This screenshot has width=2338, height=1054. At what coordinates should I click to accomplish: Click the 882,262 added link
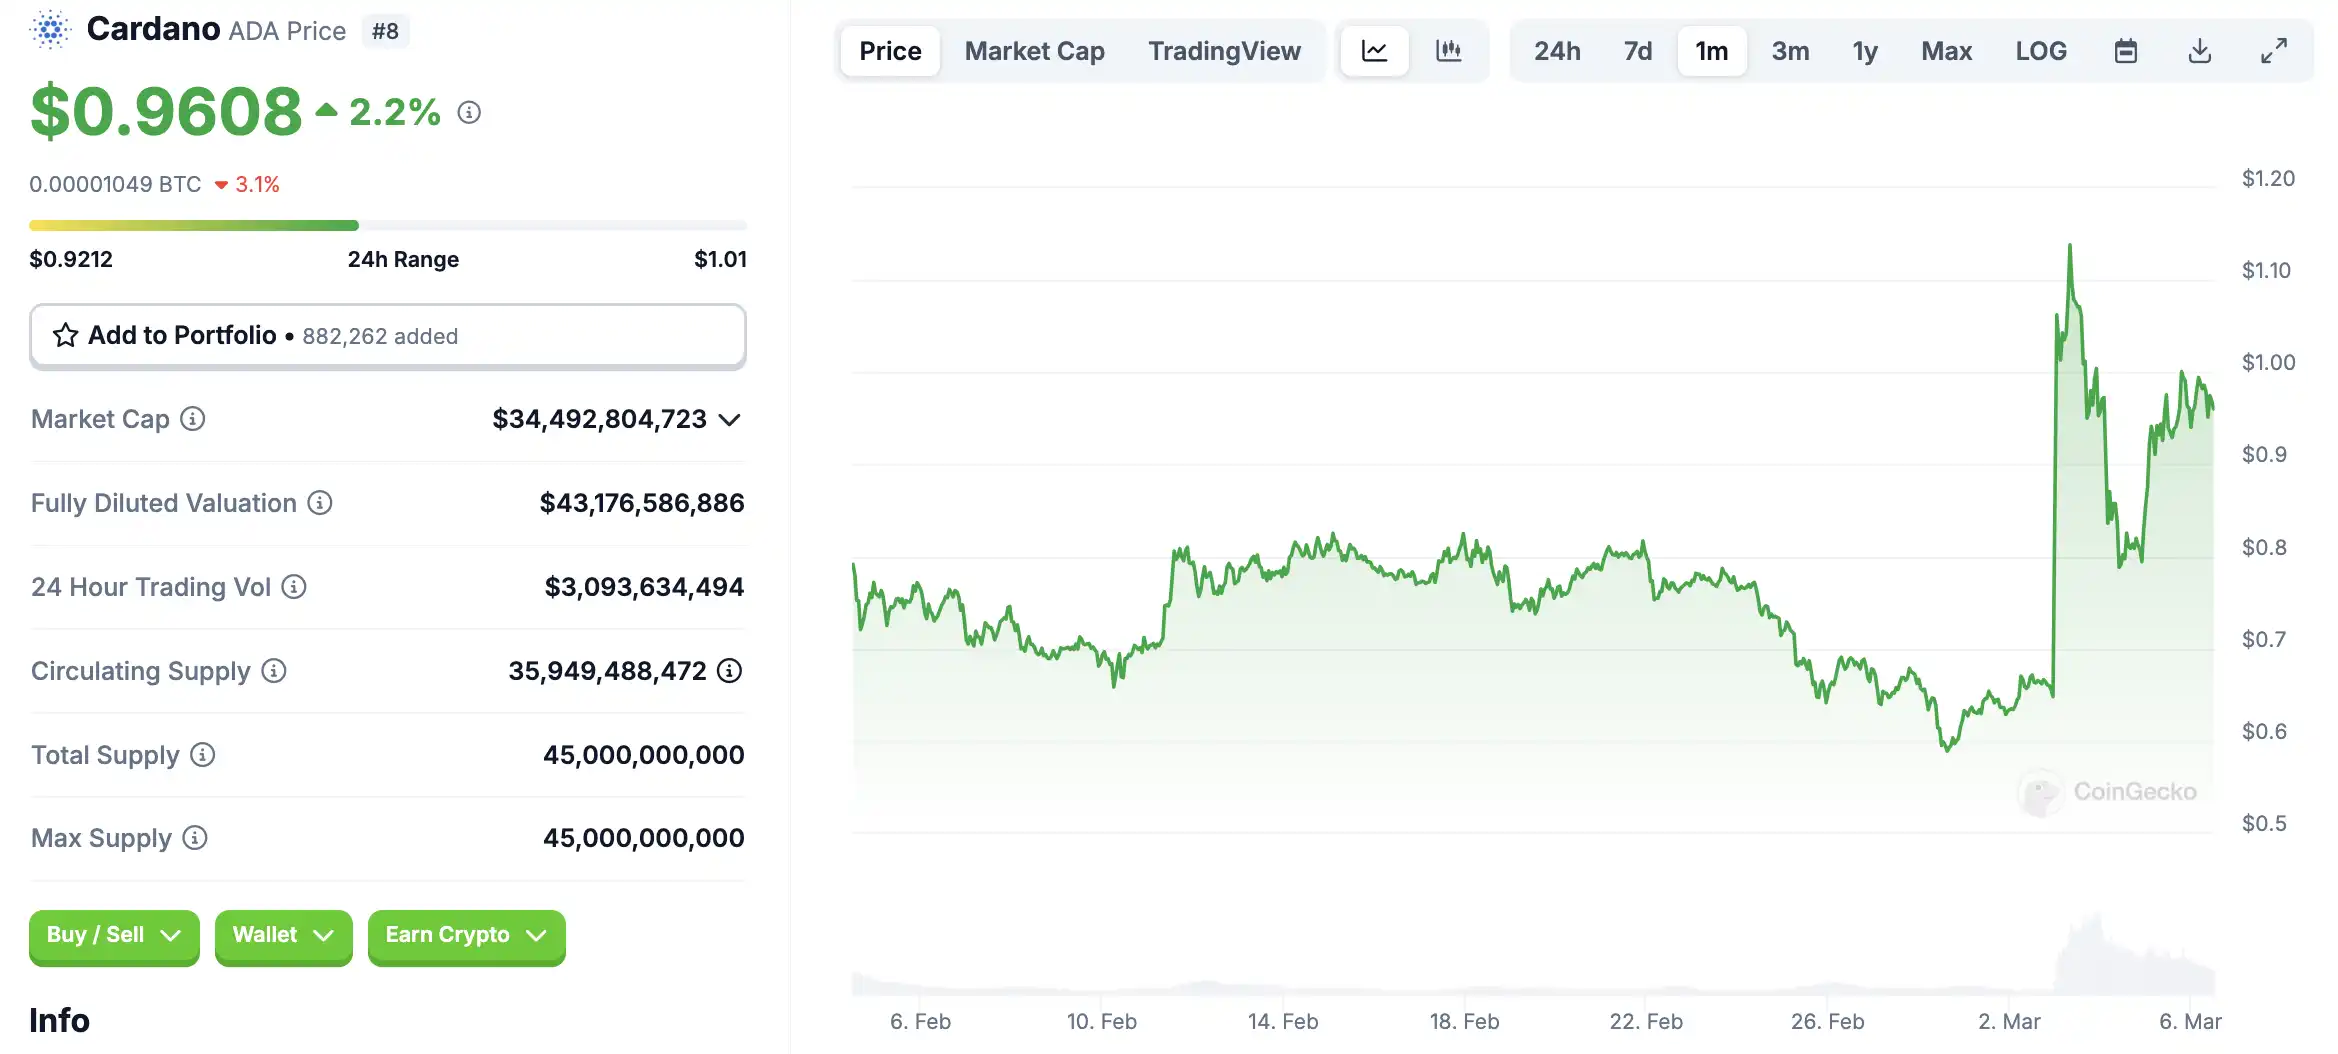380,336
